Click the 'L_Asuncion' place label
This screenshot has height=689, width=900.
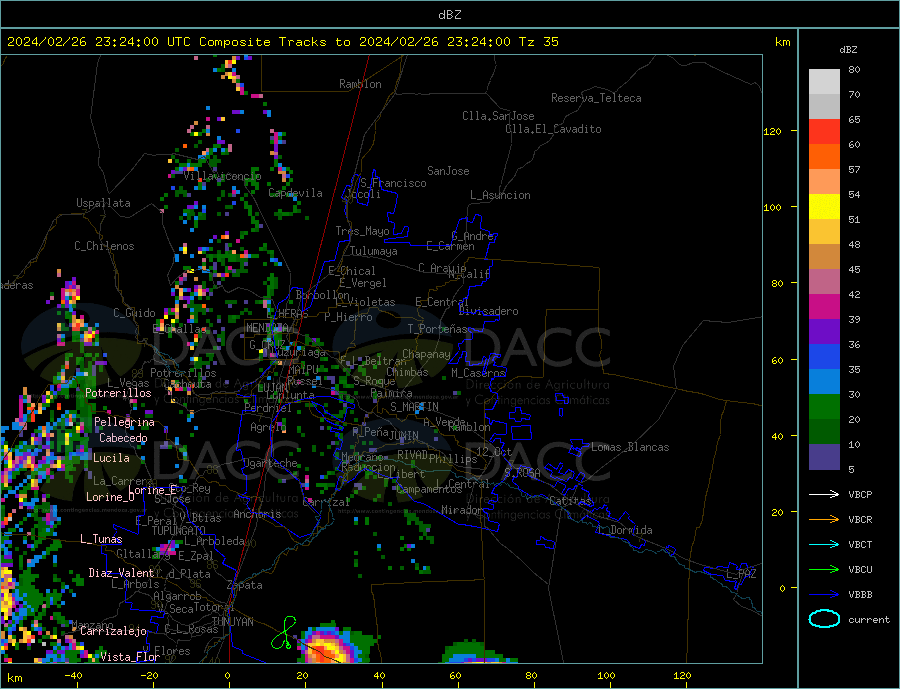tap(500, 195)
